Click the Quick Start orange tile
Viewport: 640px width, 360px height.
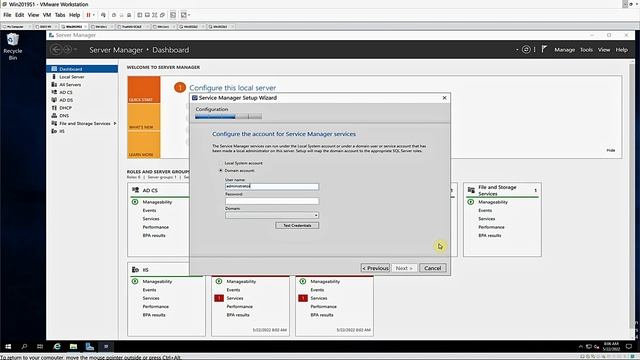[144, 89]
